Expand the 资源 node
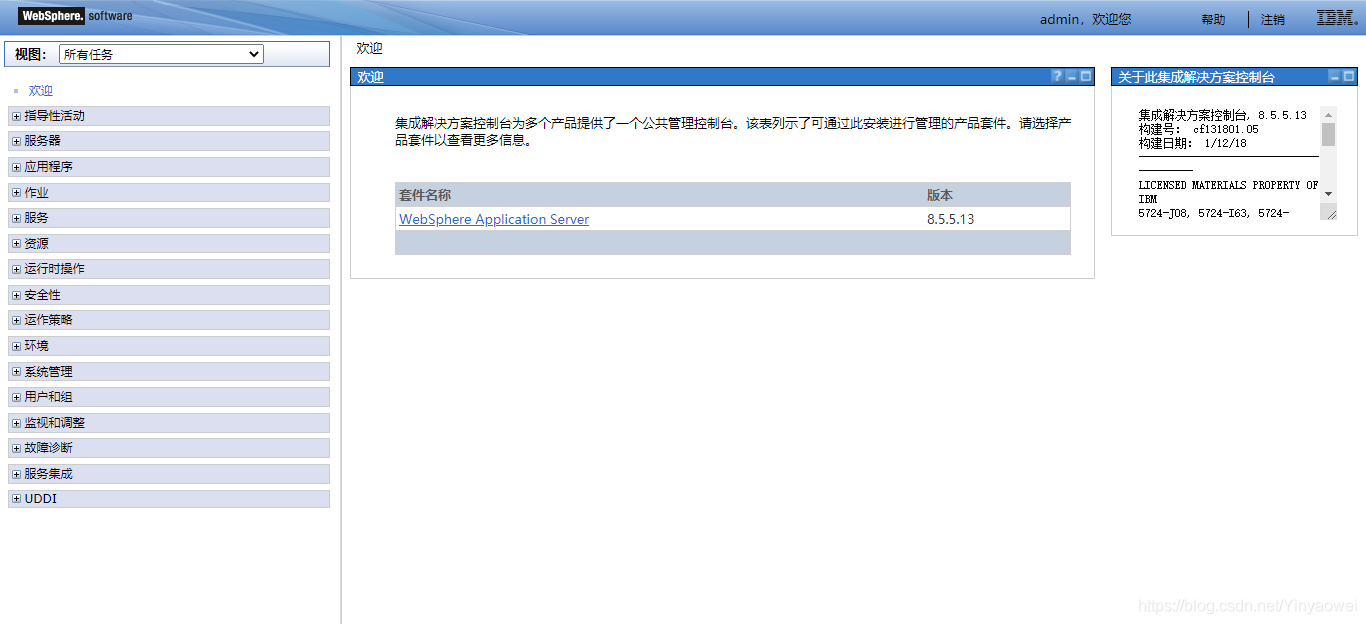This screenshot has height=624, width=1366. [x=16, y=244]
